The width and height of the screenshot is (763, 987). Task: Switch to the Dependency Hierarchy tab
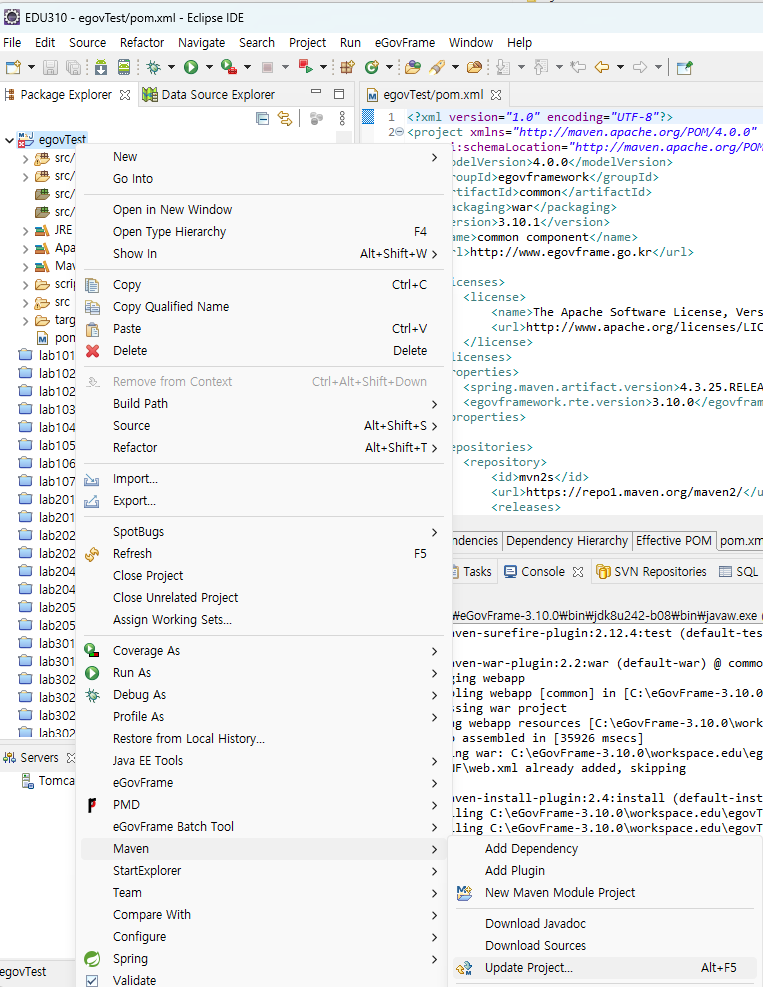[x=567, y=541]
